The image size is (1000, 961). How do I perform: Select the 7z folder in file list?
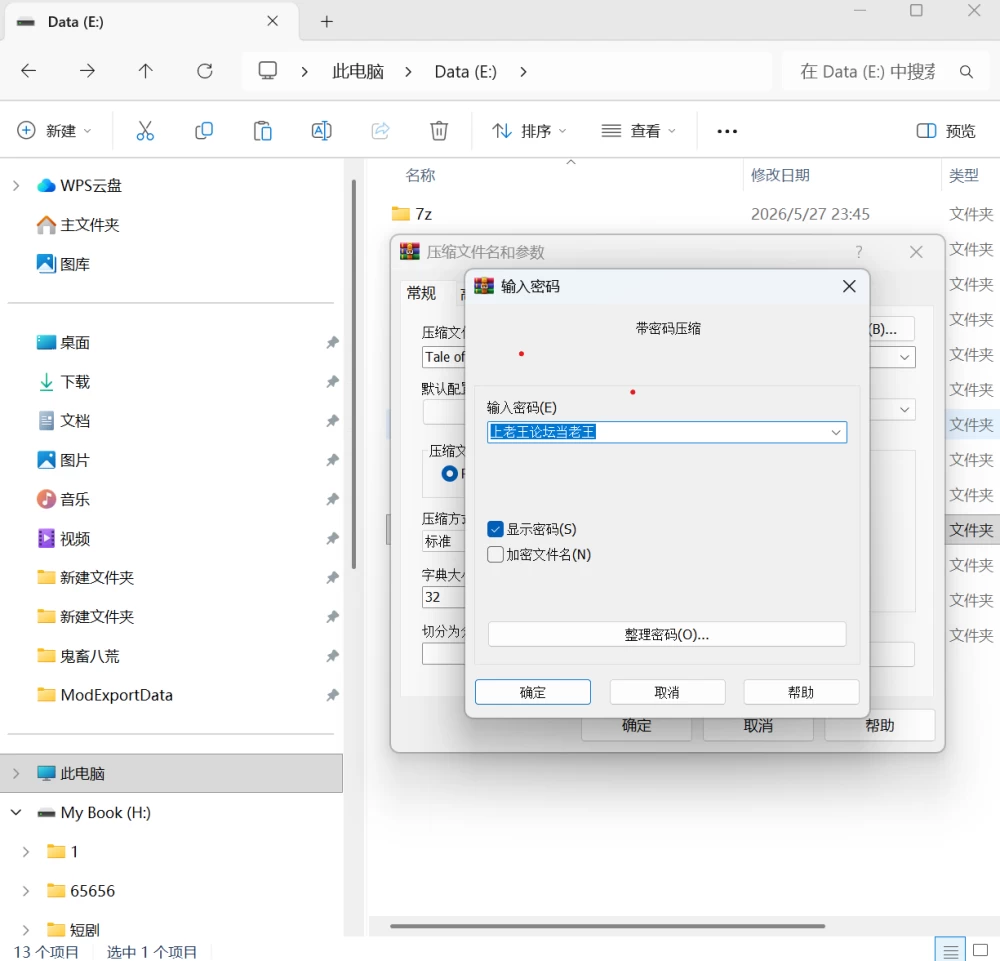point(423,214)
